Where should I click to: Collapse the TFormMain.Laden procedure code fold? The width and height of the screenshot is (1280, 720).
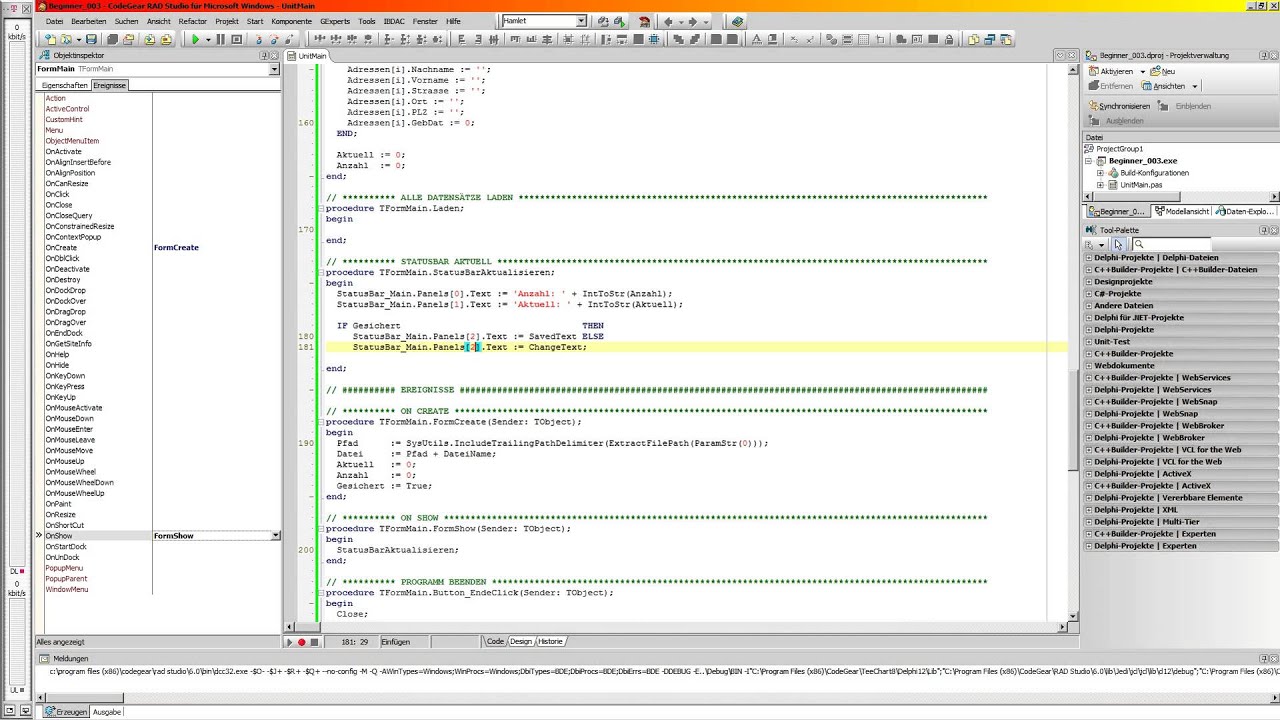pos(320,208)
